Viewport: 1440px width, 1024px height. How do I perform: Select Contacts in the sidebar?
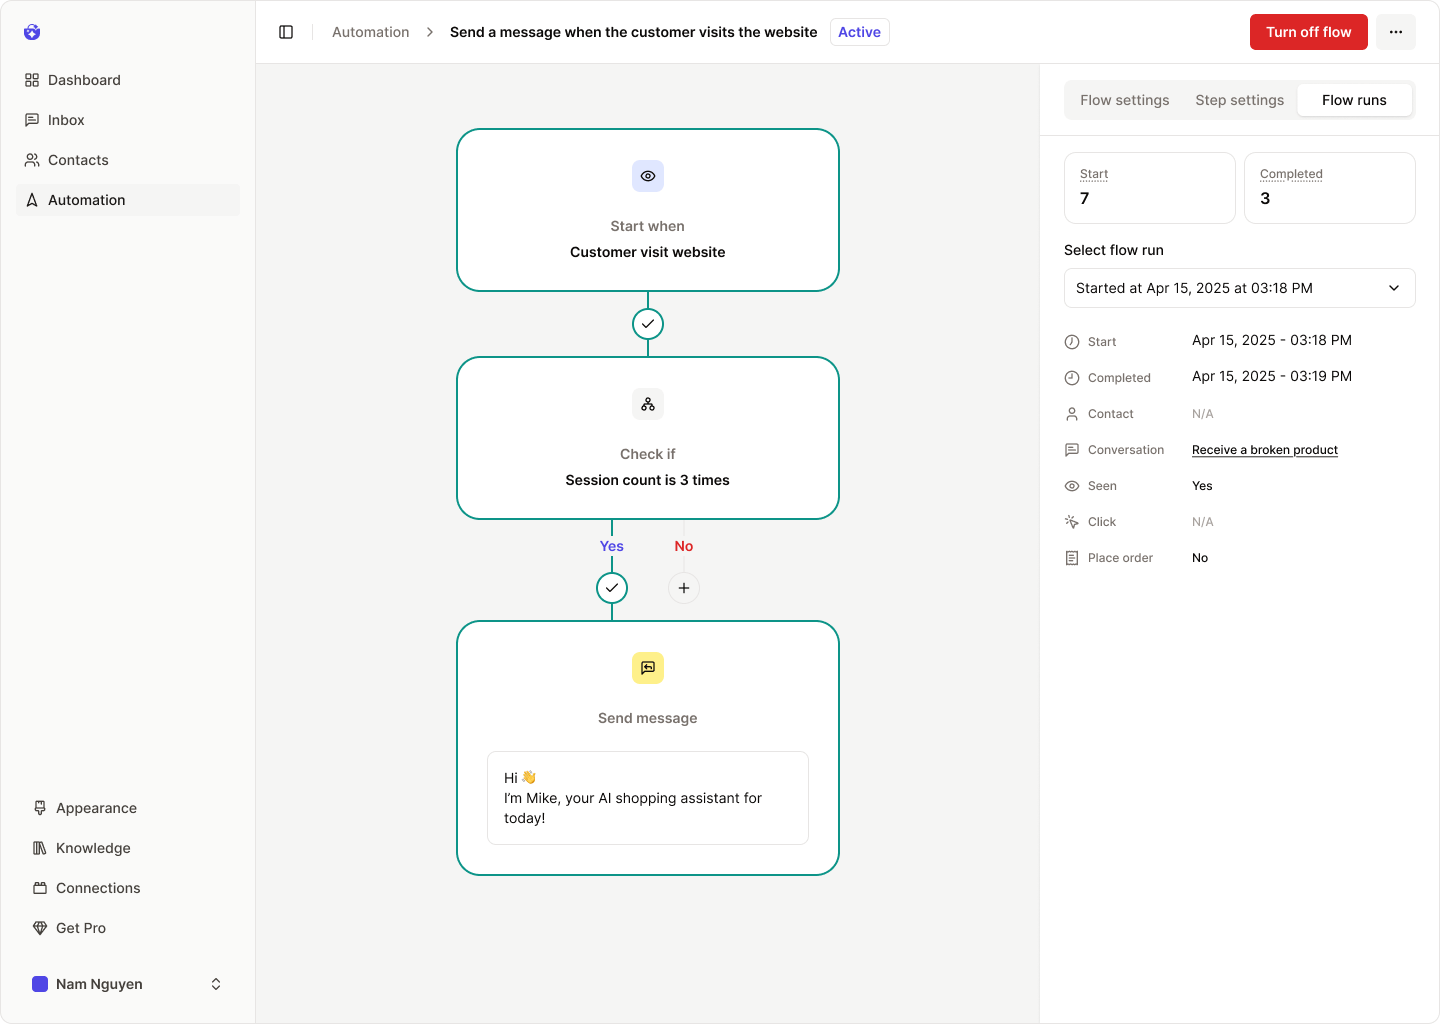[77, 160]
